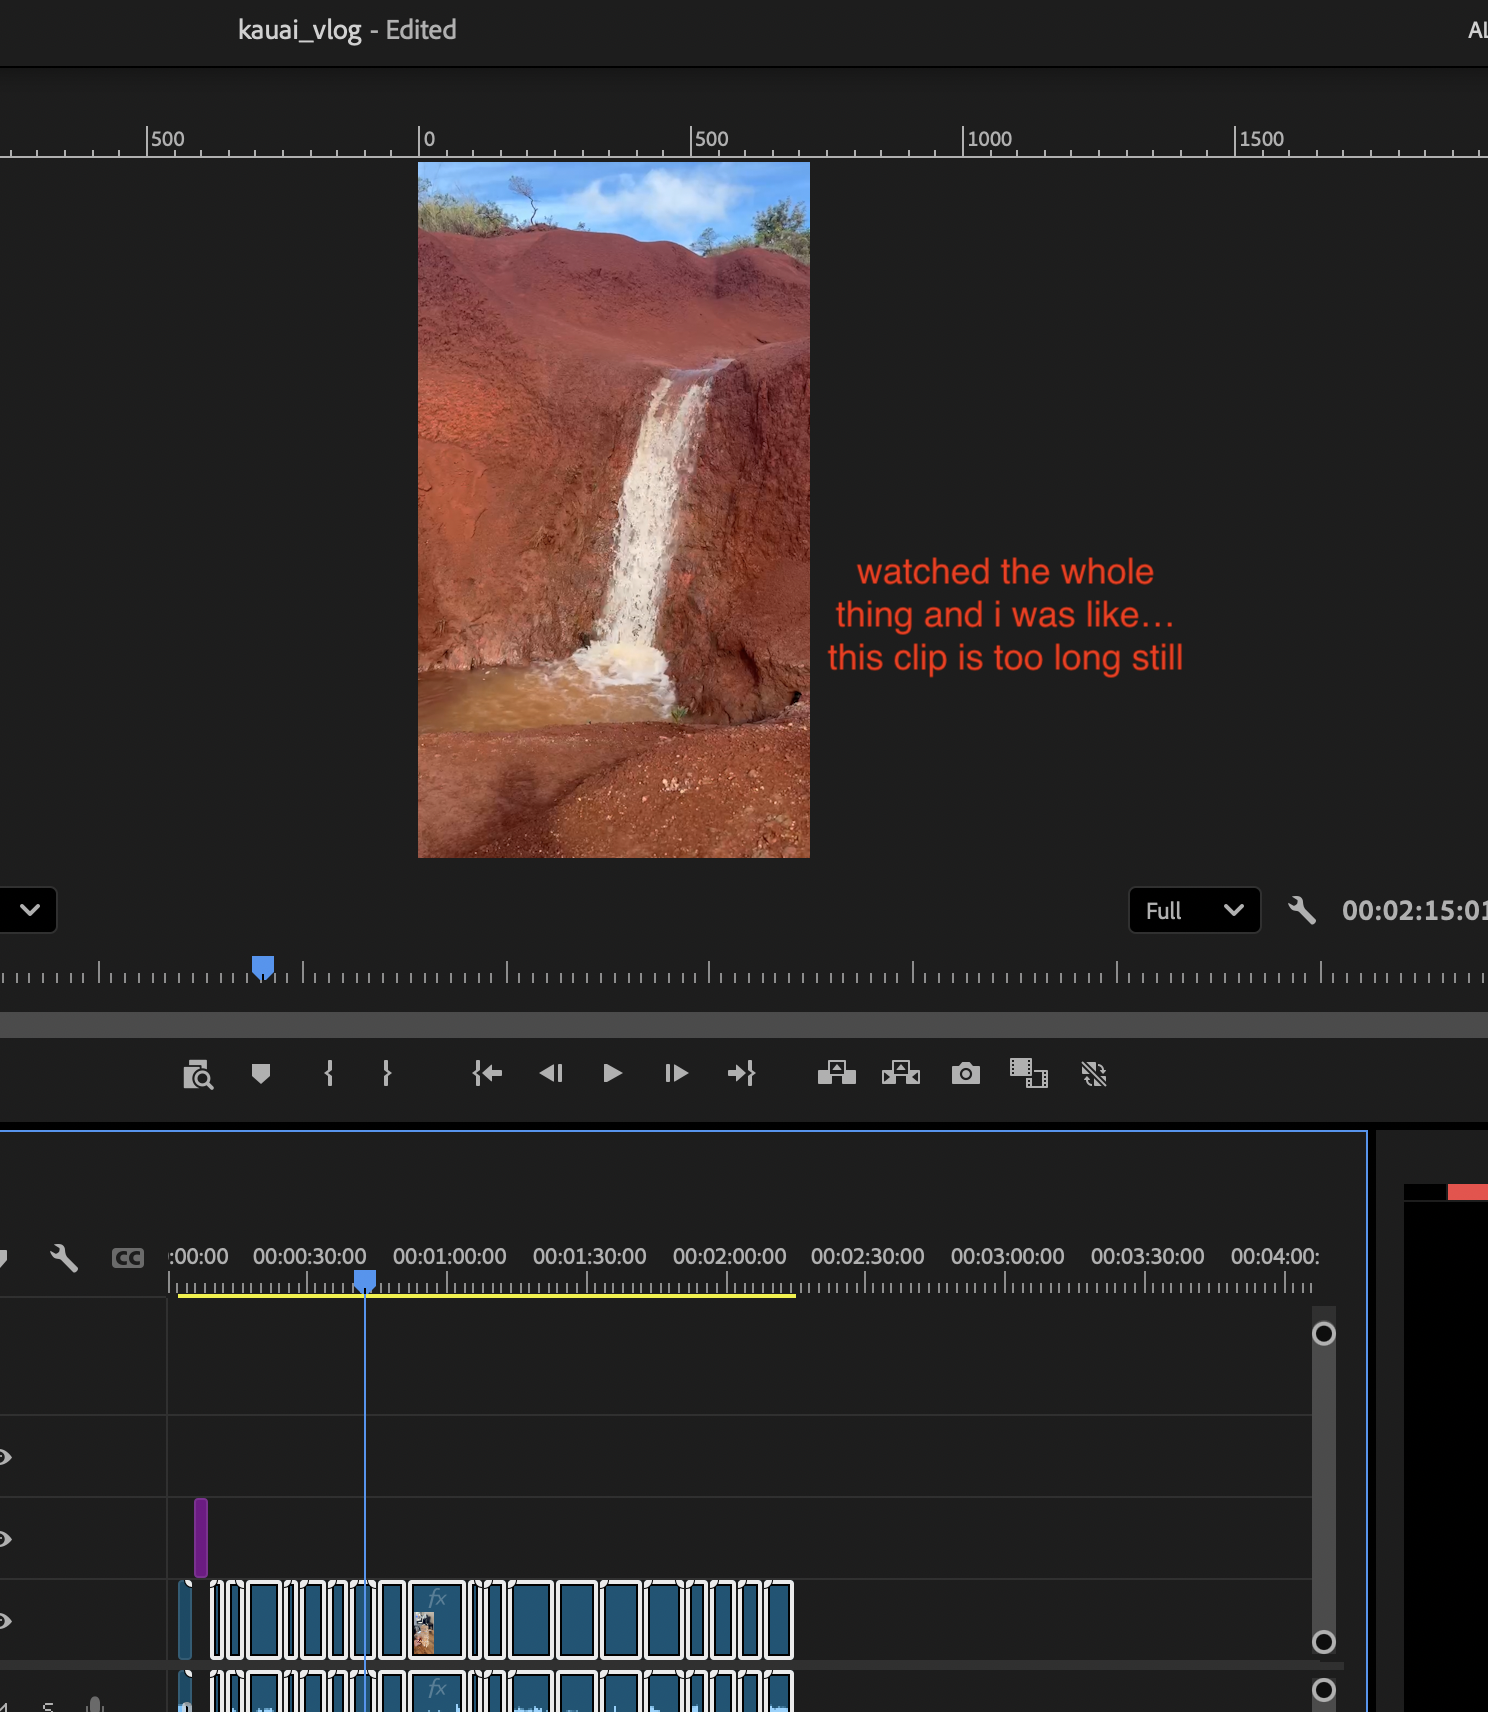Click the film-frames icon right of the camera
The width and height of the screenshot is (1488, 1712).
[1029, 1074]
